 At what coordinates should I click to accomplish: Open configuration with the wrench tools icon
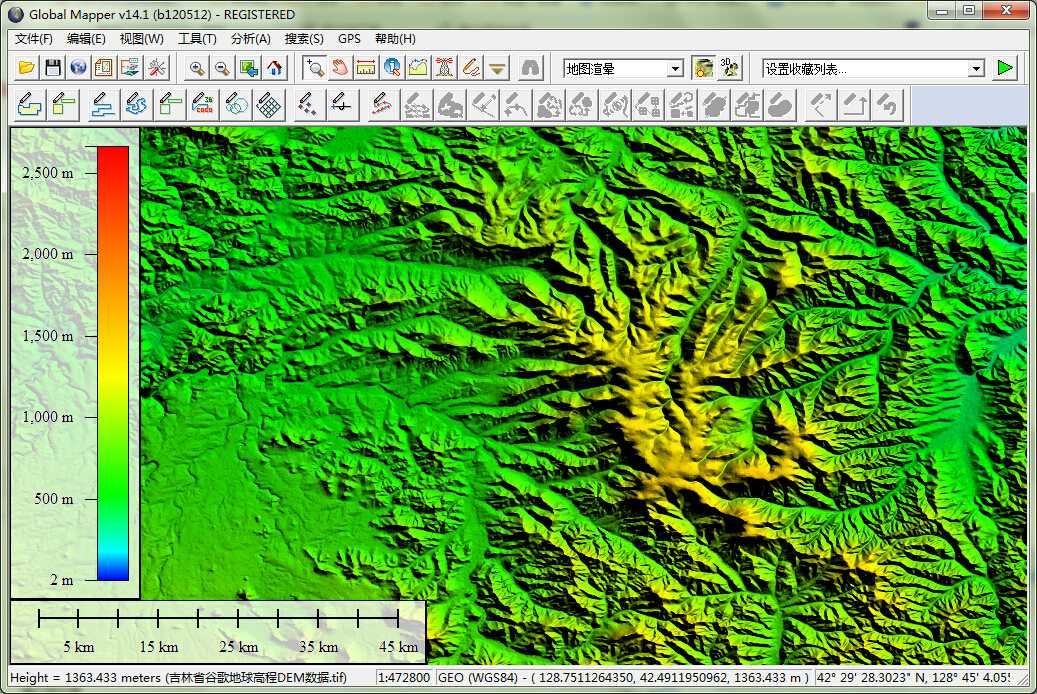tap(157, 67)
